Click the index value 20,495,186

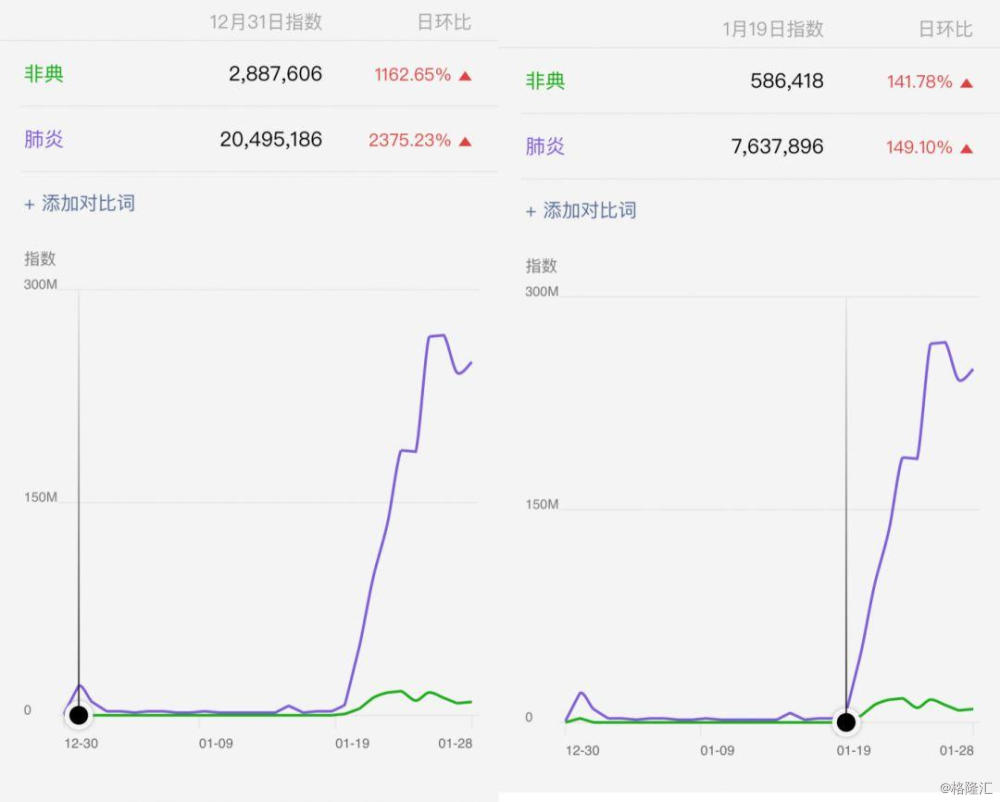271,140
